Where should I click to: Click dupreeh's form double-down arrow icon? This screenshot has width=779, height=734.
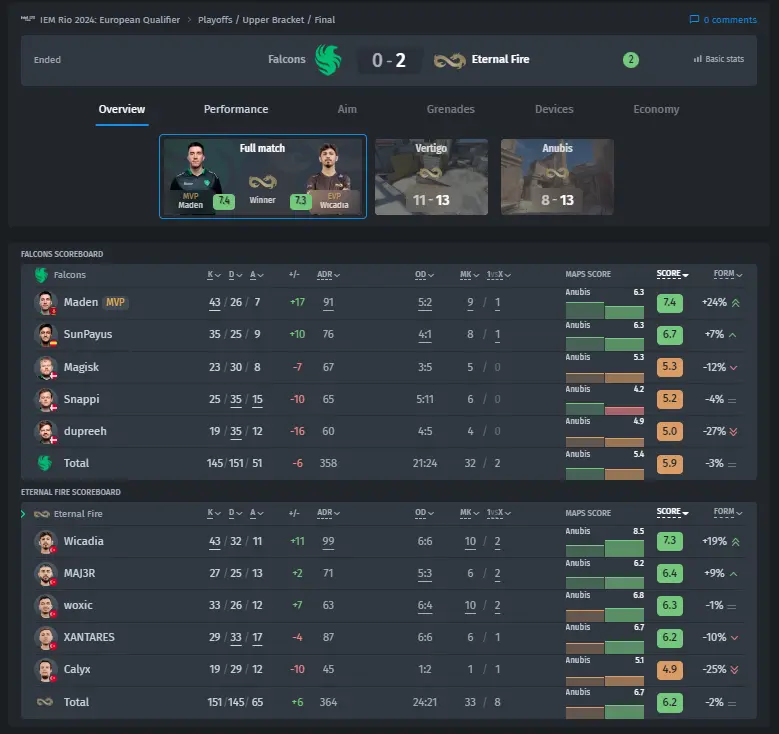click(x=733, y=432)
